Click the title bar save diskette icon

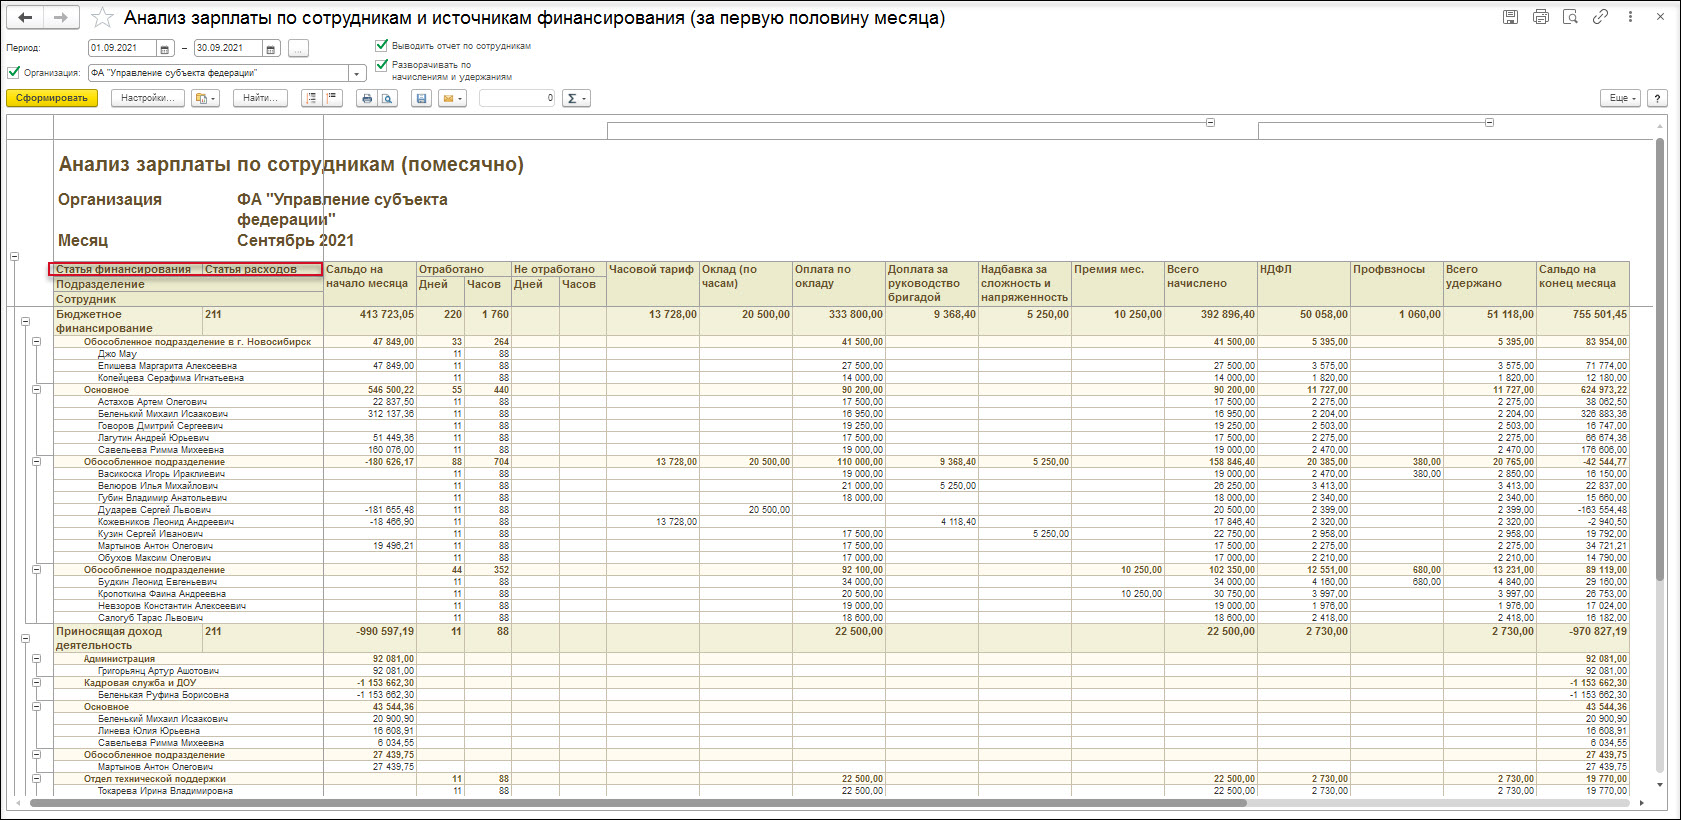pyautogui.click(x=1510, y=17)
